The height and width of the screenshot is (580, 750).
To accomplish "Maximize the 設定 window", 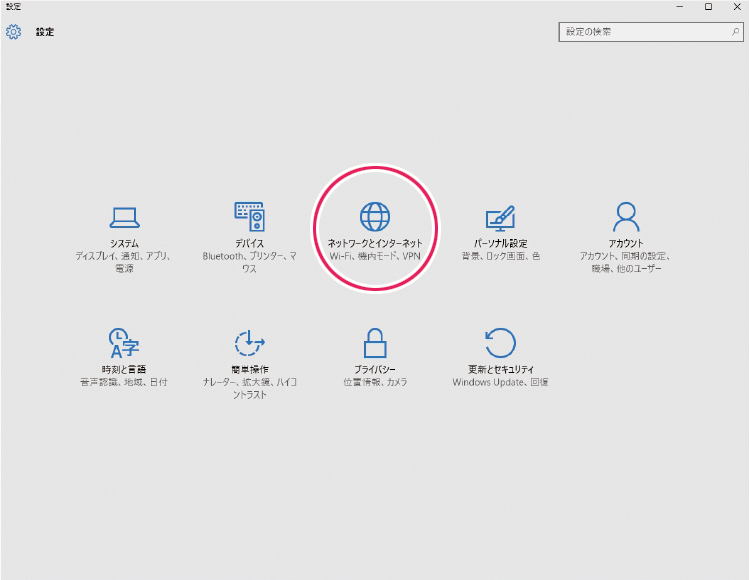I will [x=708, y=6].
